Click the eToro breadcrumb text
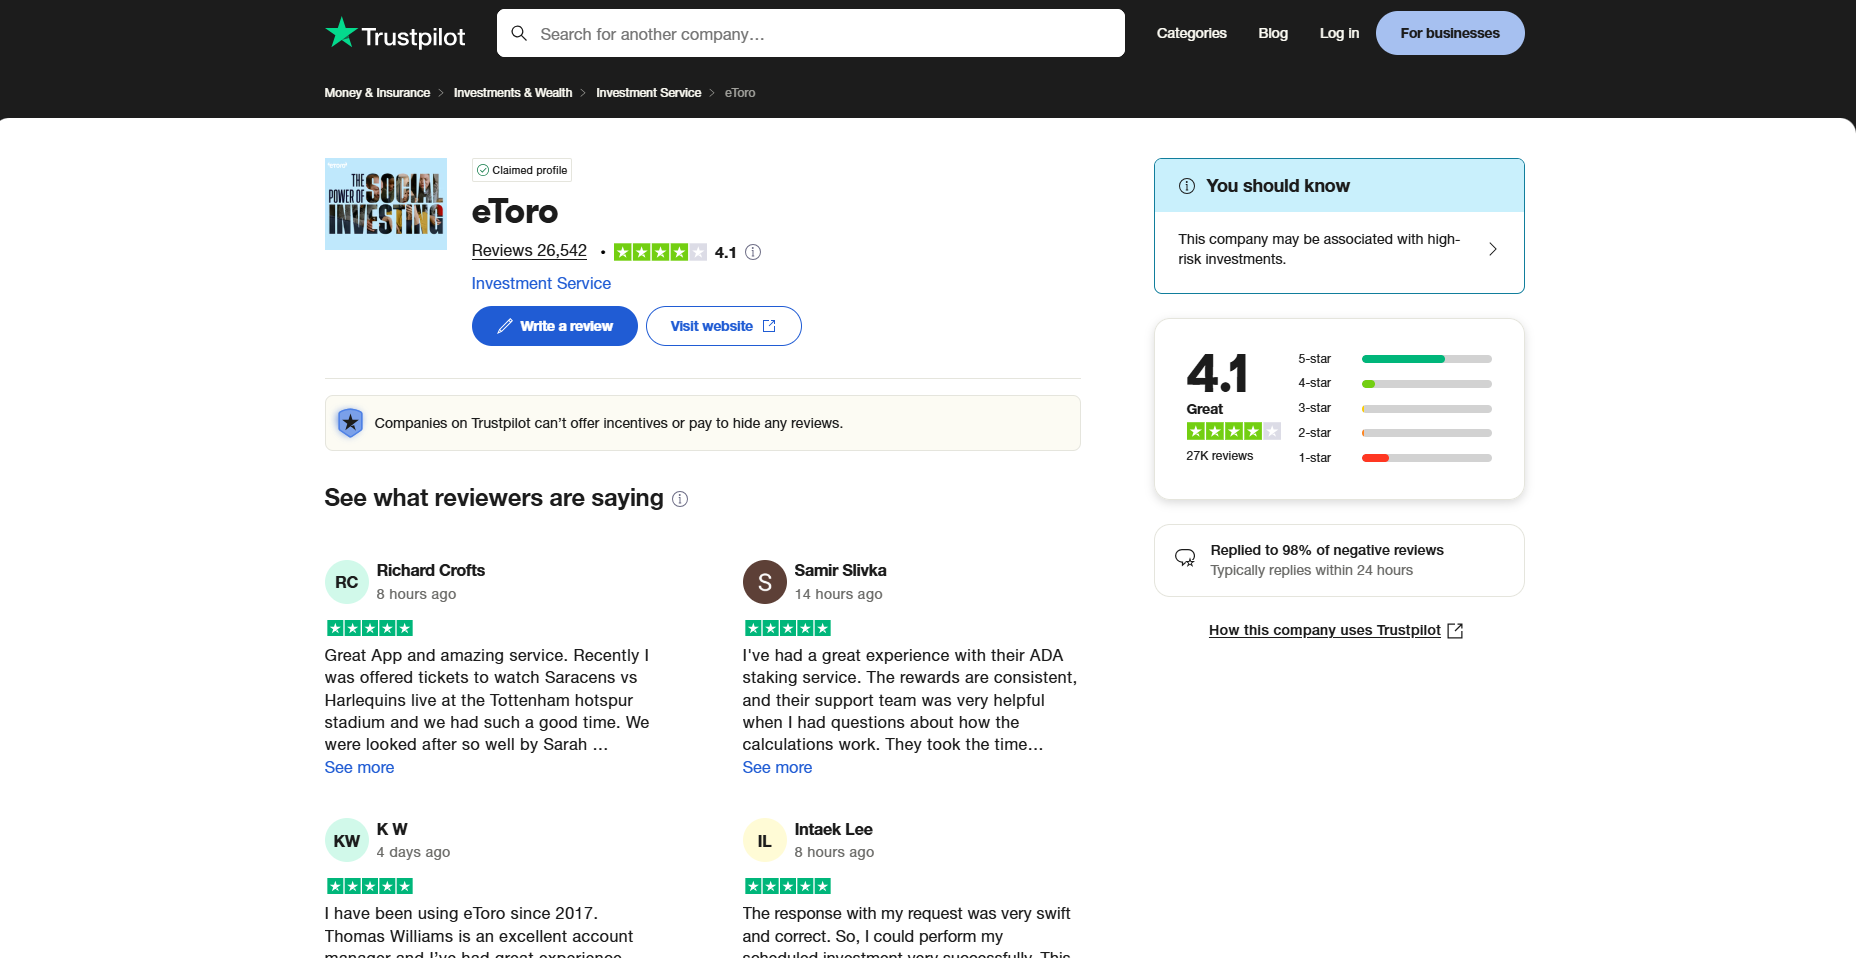Viewport: 1856px width, 958px height. (740, 93)
